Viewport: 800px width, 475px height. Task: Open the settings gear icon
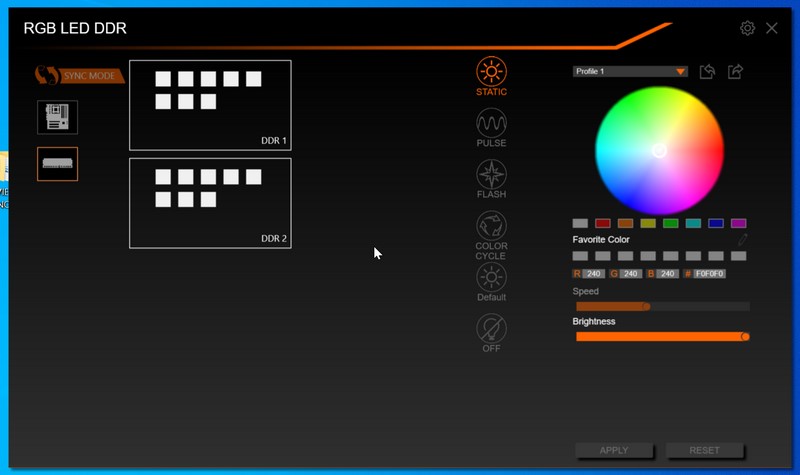pos(747,28)
